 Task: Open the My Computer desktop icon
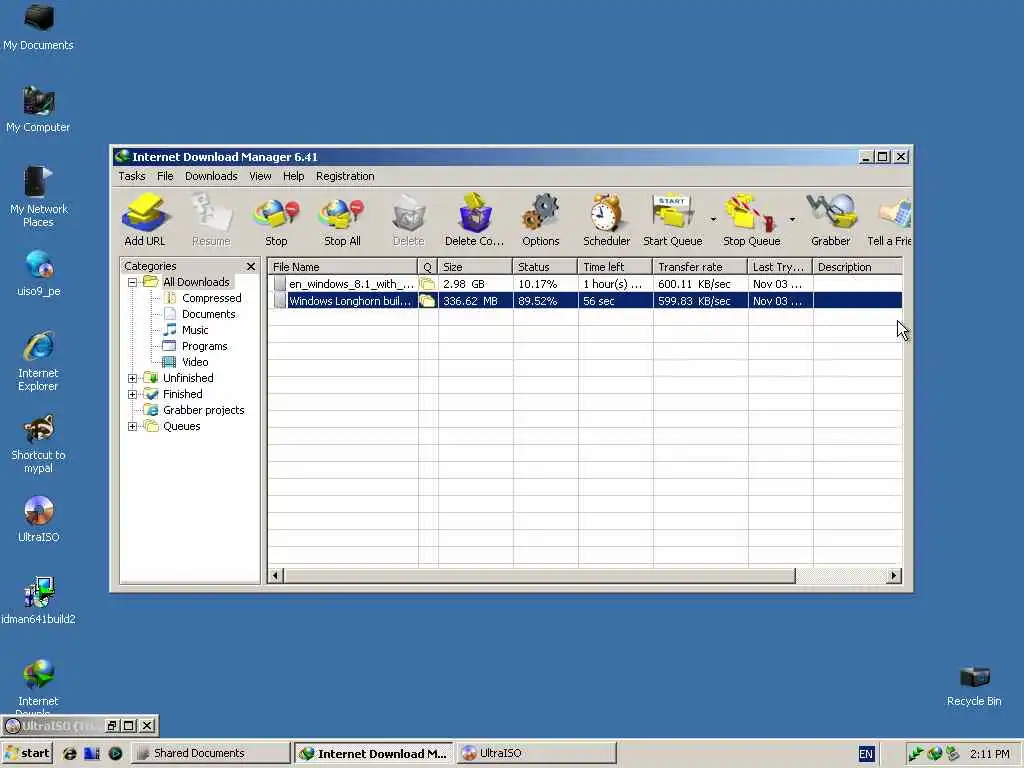coord(38,109)
